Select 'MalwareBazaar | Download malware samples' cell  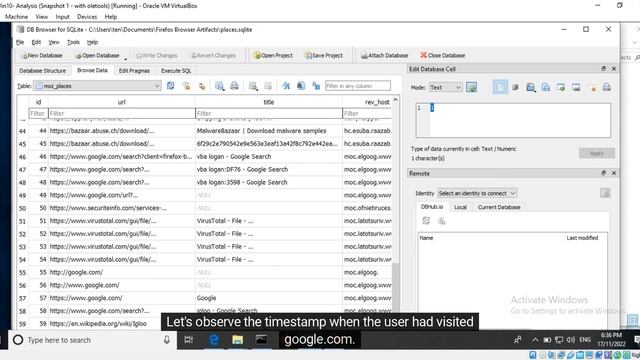tap(269, 131)
